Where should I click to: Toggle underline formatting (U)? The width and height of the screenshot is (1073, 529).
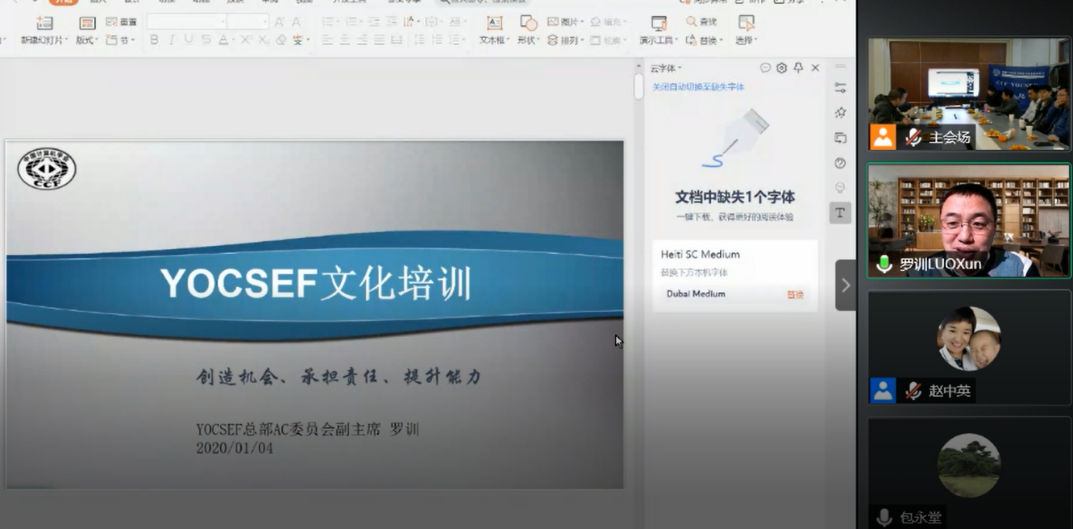[189, 40]
